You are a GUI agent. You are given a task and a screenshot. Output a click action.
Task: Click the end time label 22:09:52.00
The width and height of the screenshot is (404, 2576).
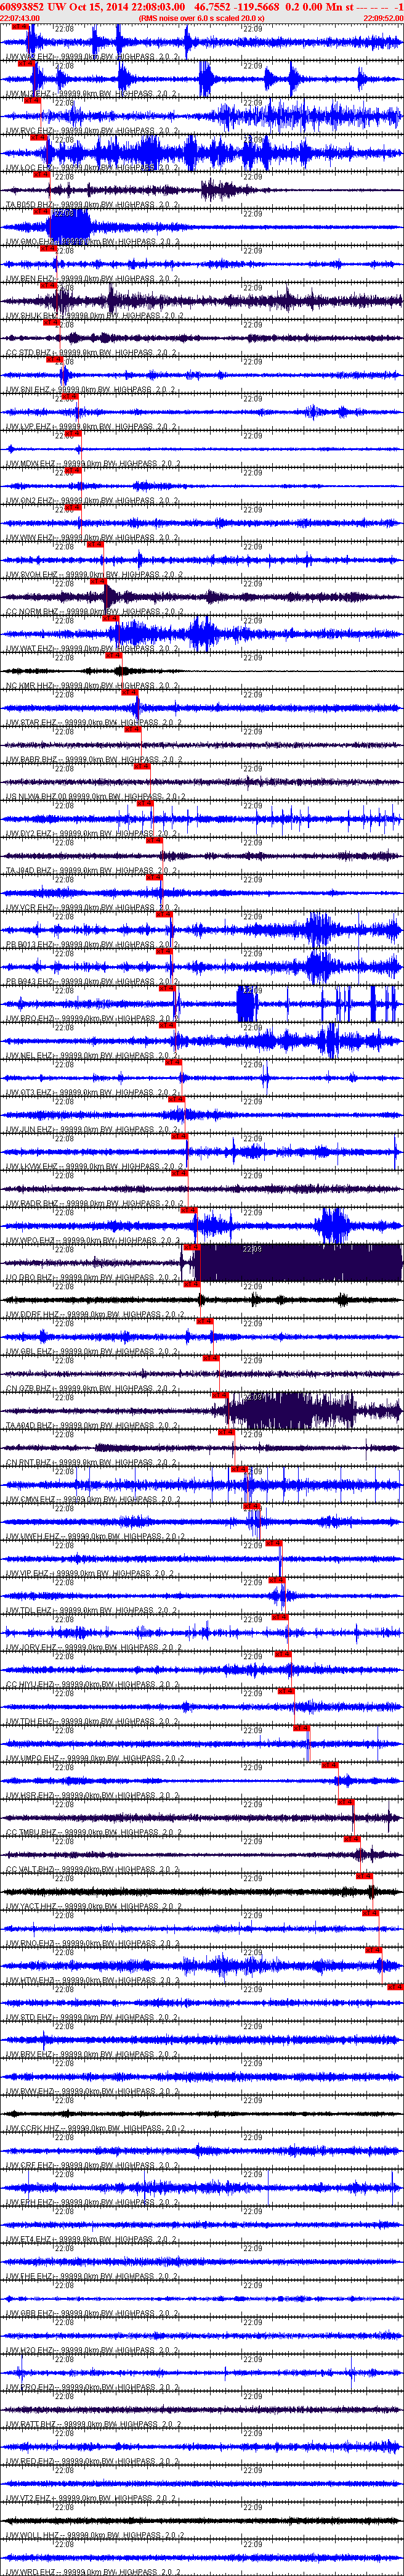(384, 18)
